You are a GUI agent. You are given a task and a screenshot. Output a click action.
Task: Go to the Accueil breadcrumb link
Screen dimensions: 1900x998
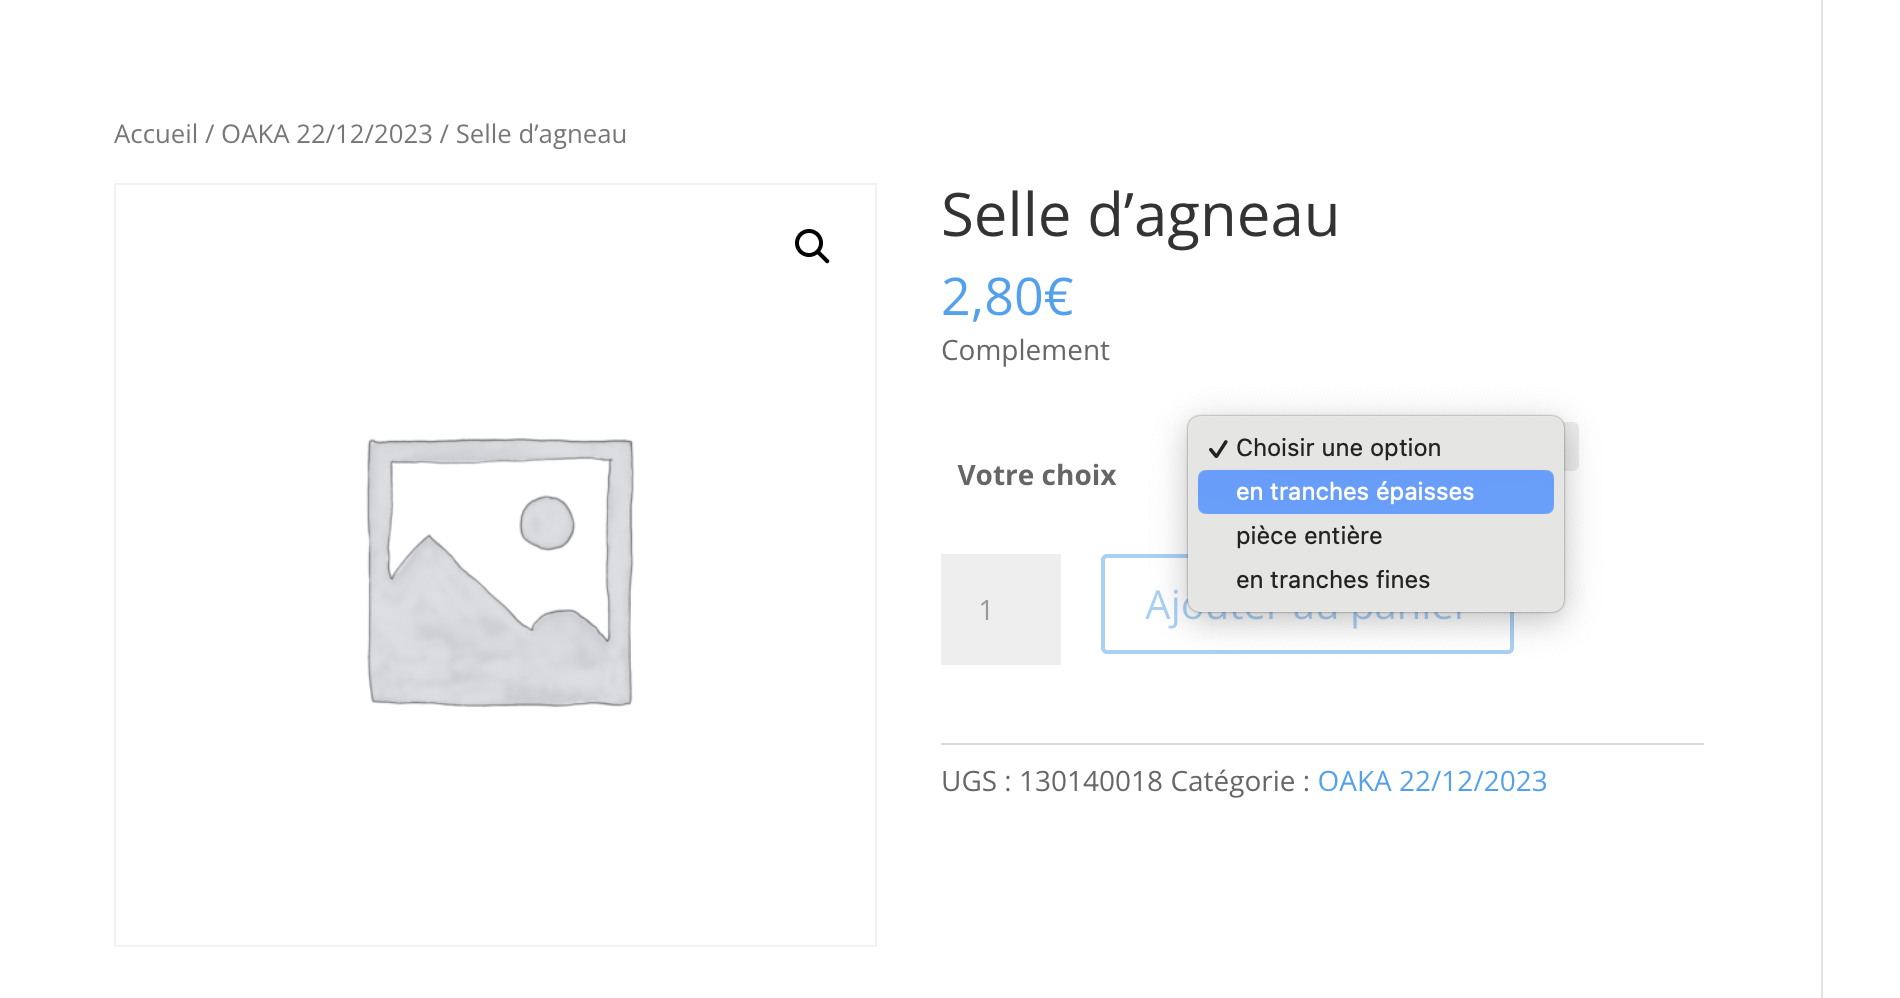pos(156,134)
